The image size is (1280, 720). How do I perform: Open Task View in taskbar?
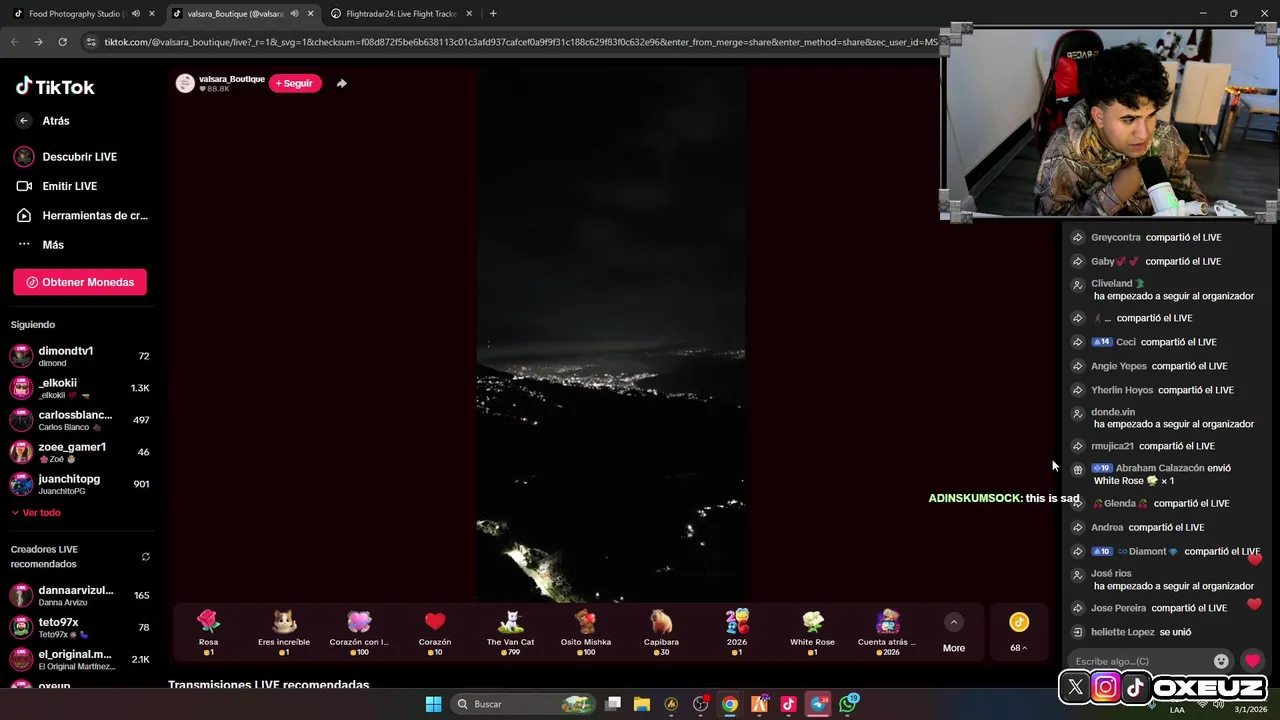(x=613, y=704)
